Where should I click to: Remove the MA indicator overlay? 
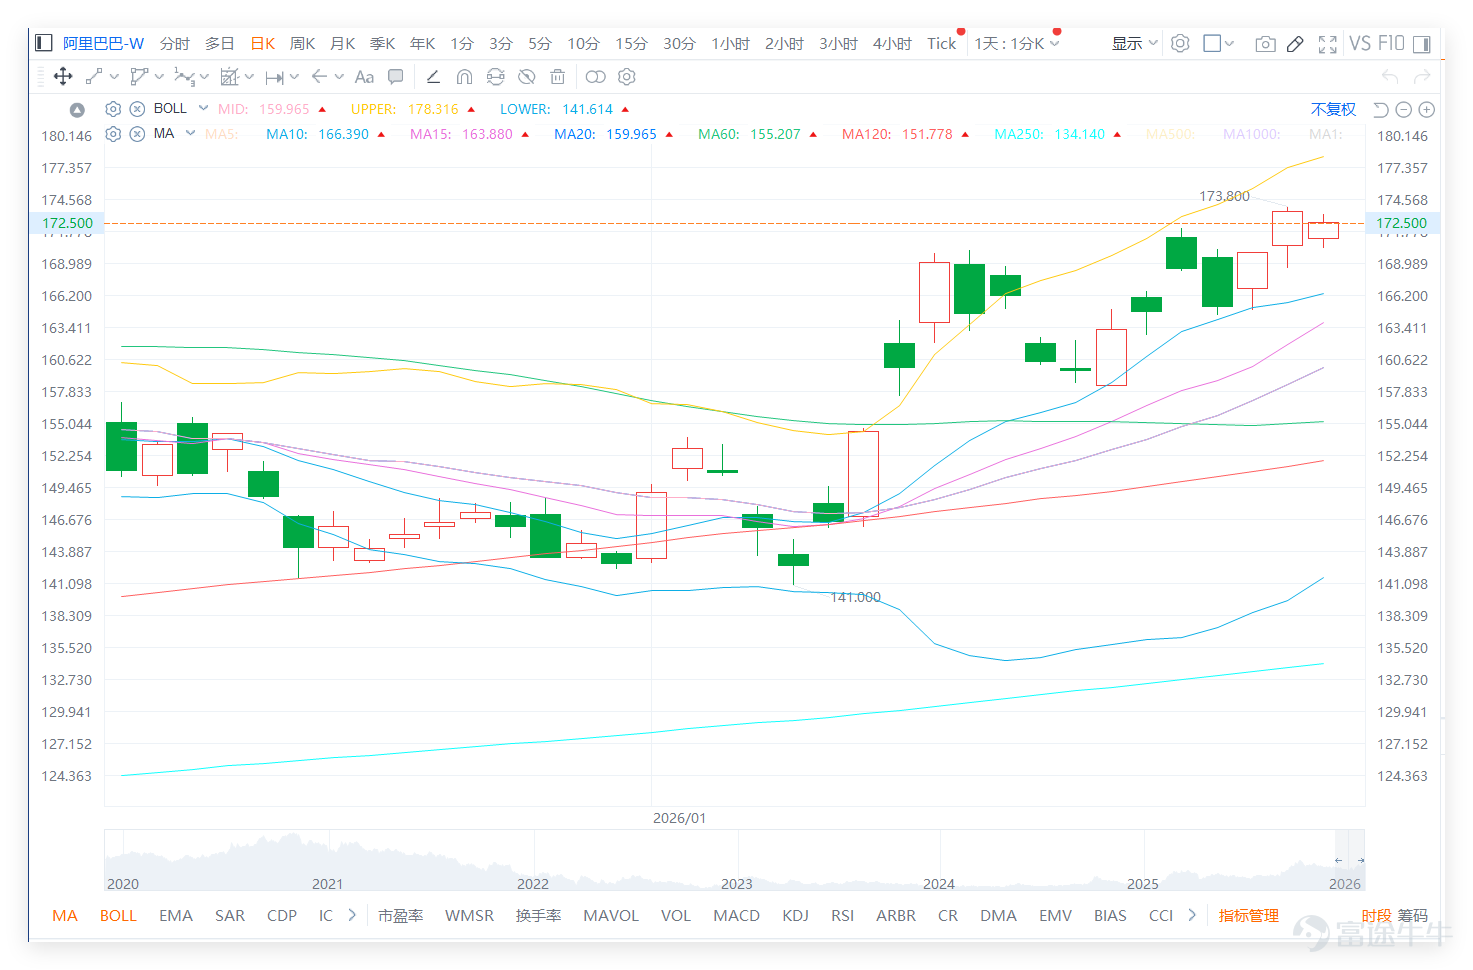point(137,134)
